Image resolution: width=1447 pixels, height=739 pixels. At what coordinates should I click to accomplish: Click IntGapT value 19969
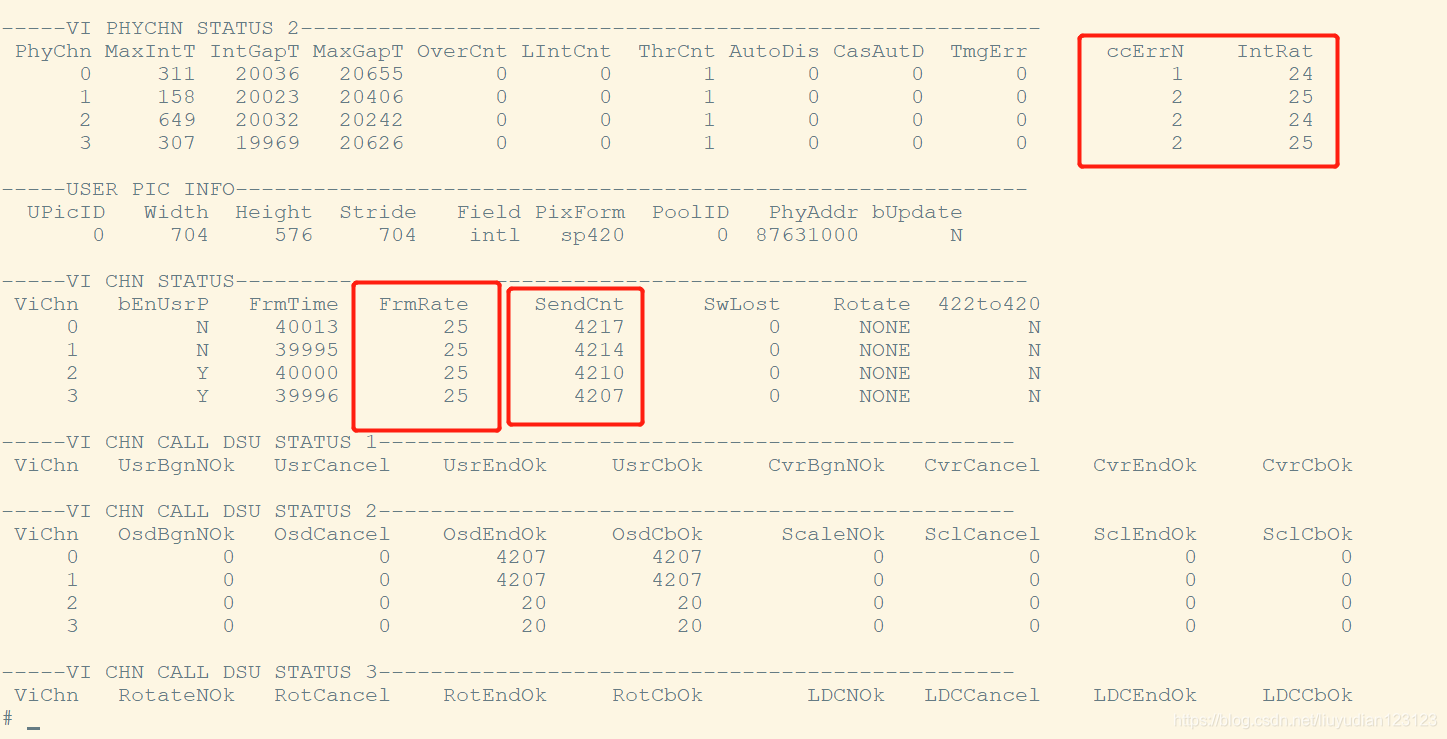point(267,143)
